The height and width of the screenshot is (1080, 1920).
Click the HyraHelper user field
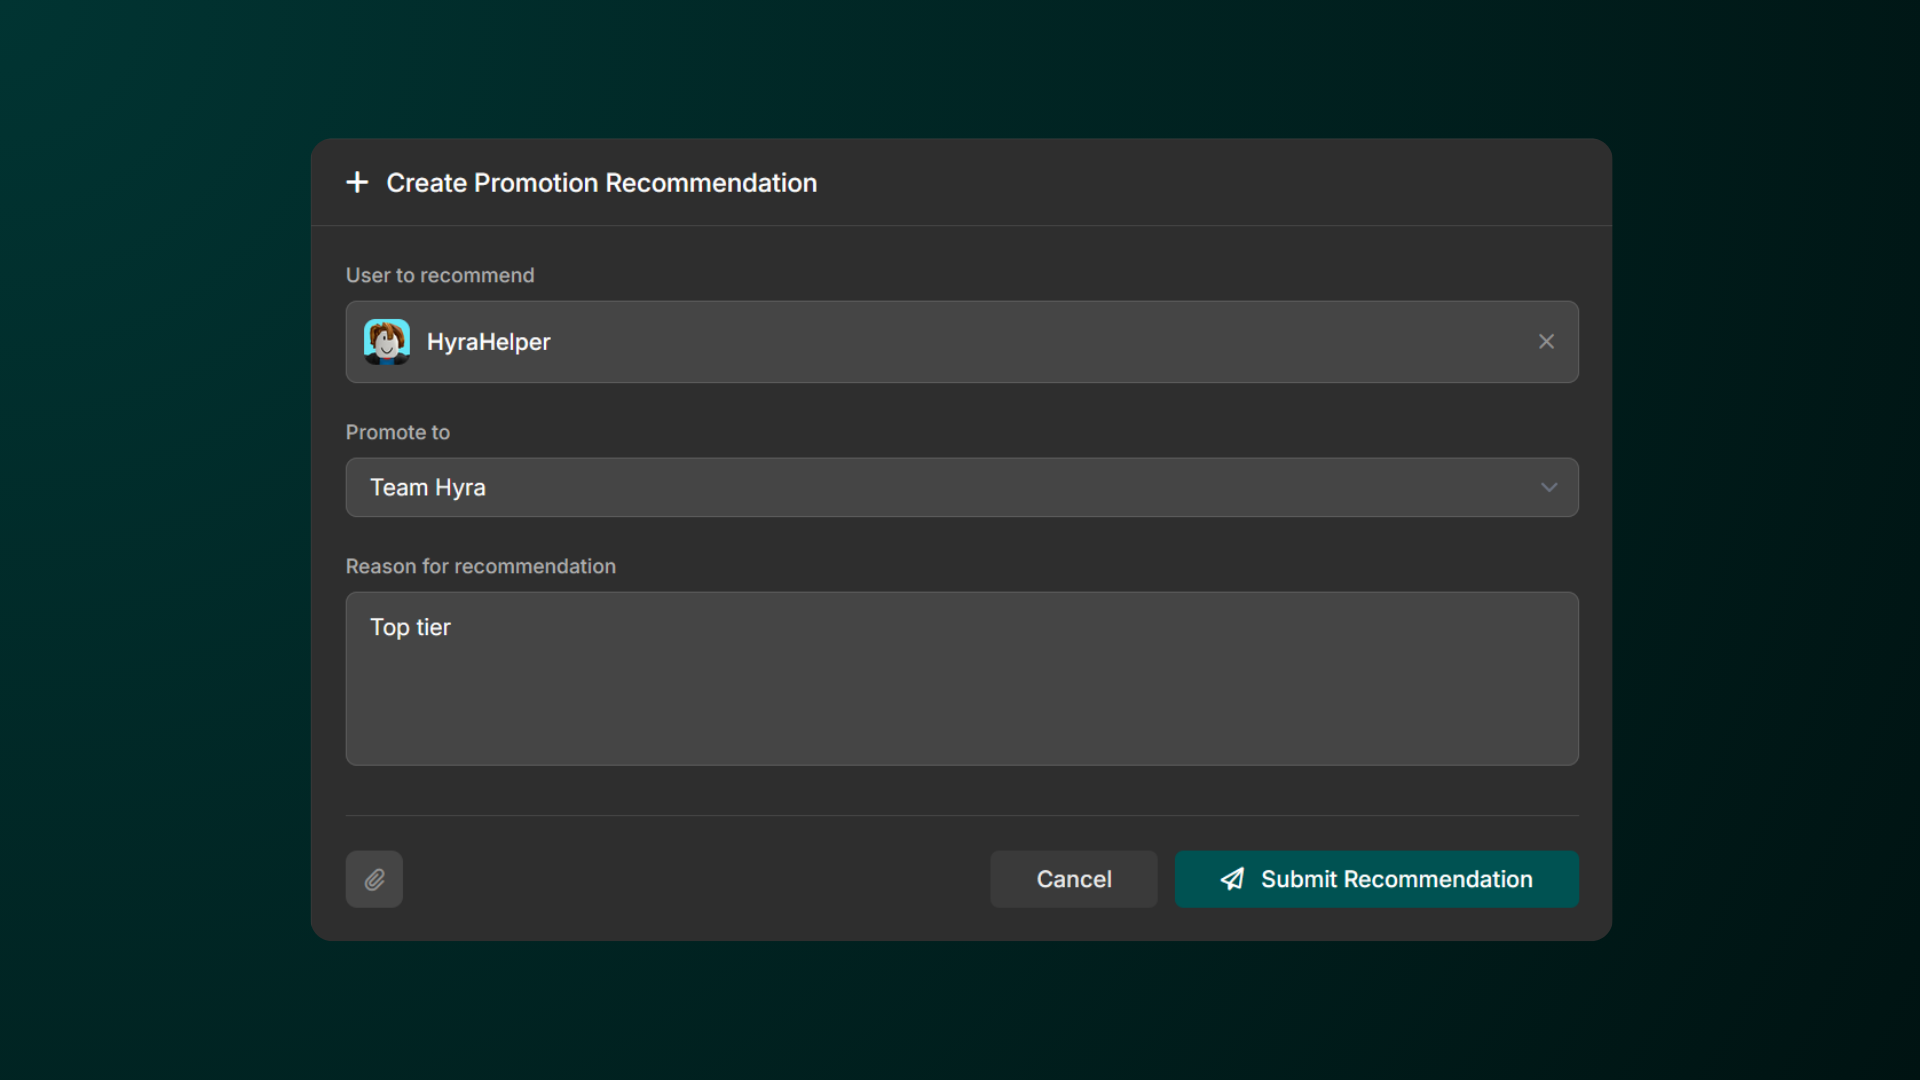click(x=962, y=342)
